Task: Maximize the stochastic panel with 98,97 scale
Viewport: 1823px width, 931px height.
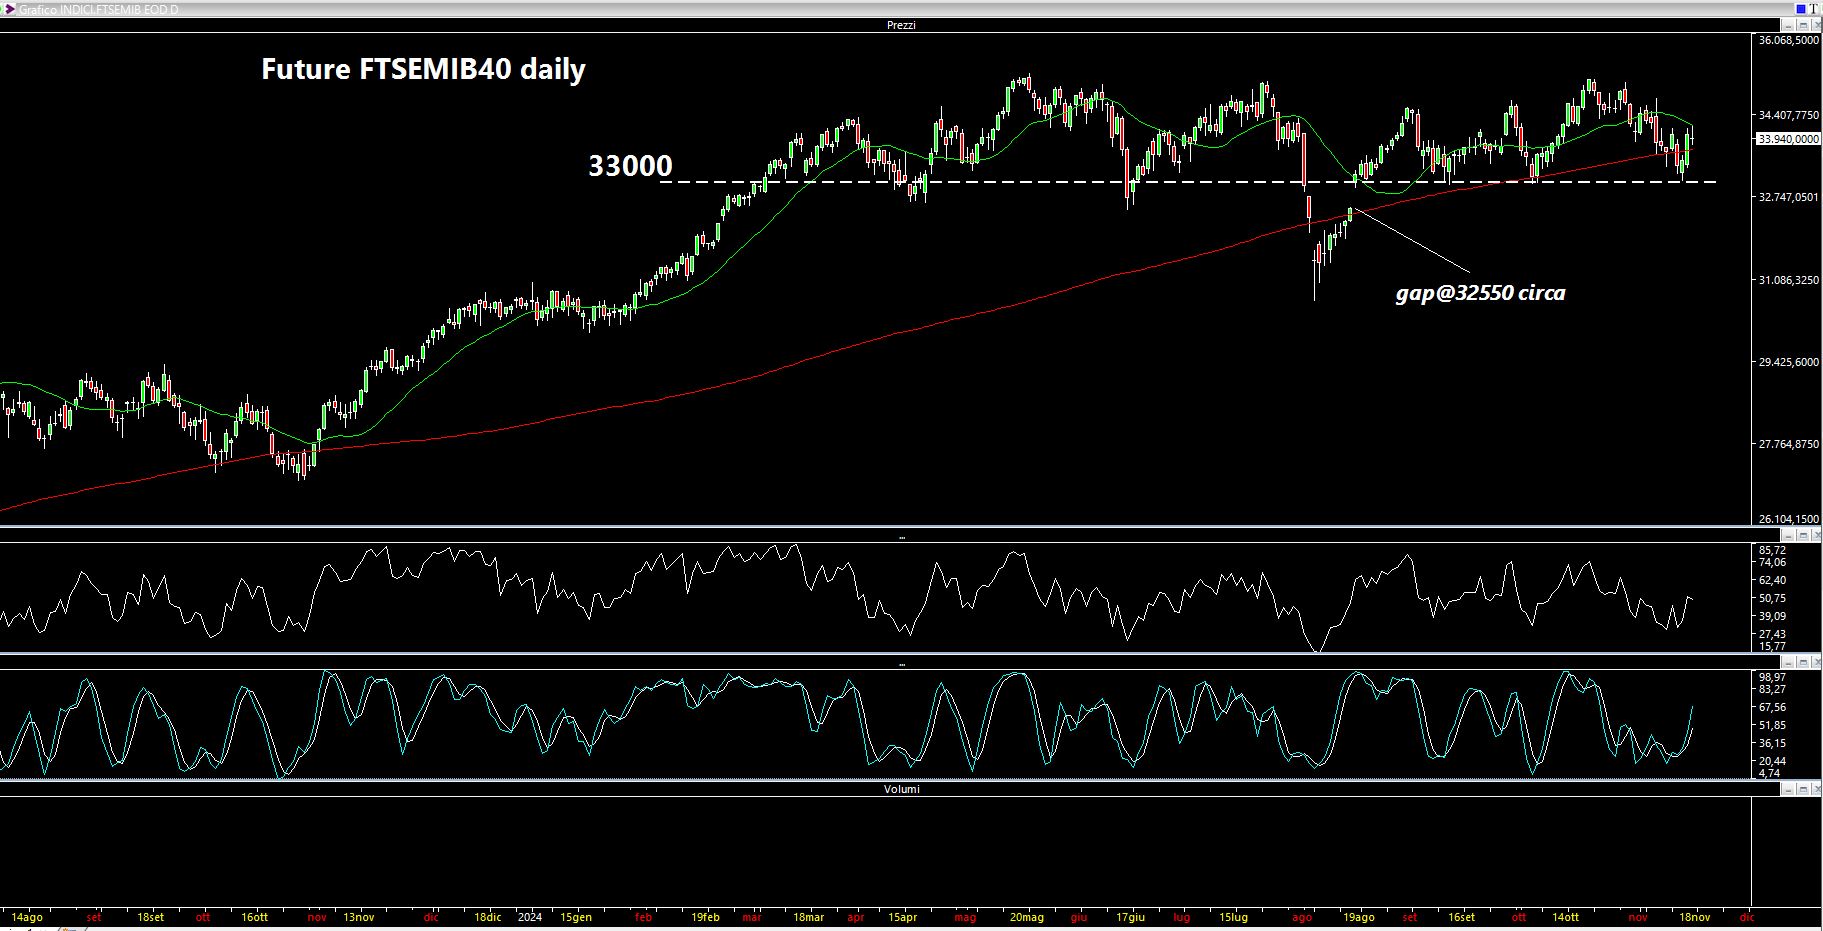Action: click(x=1803, y=662)
